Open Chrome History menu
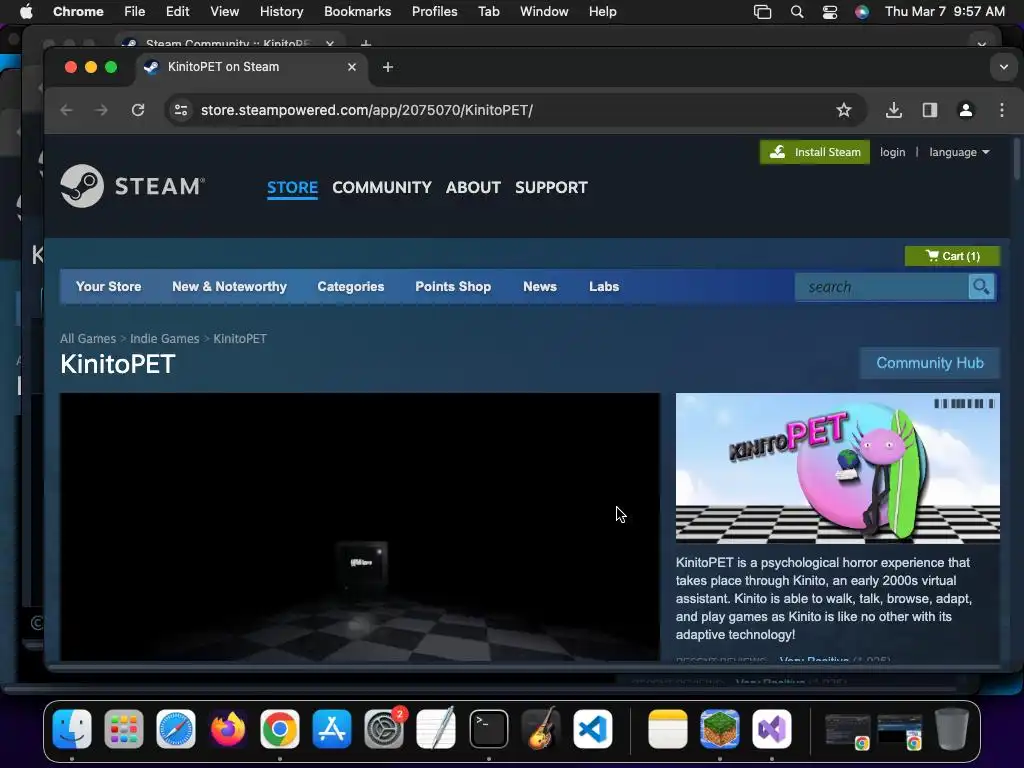 [x=281, y=12]
